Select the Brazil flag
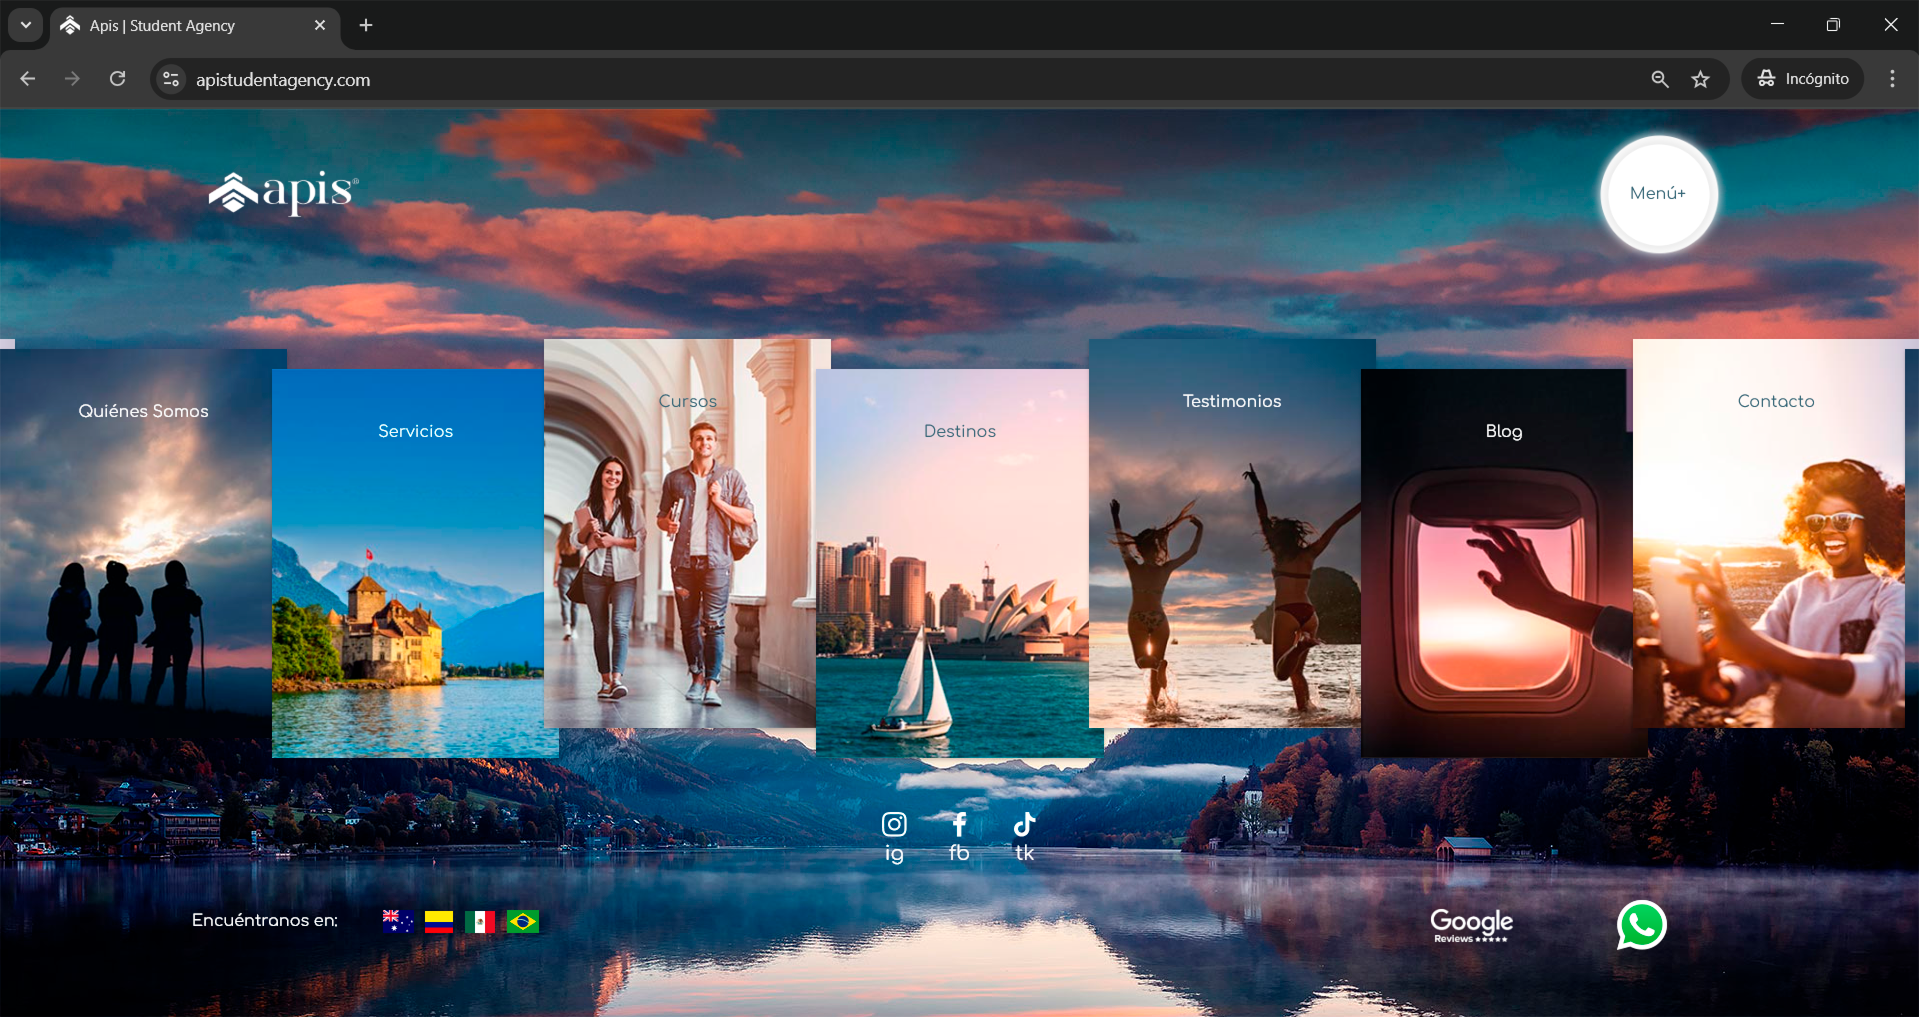 (522, 921)
